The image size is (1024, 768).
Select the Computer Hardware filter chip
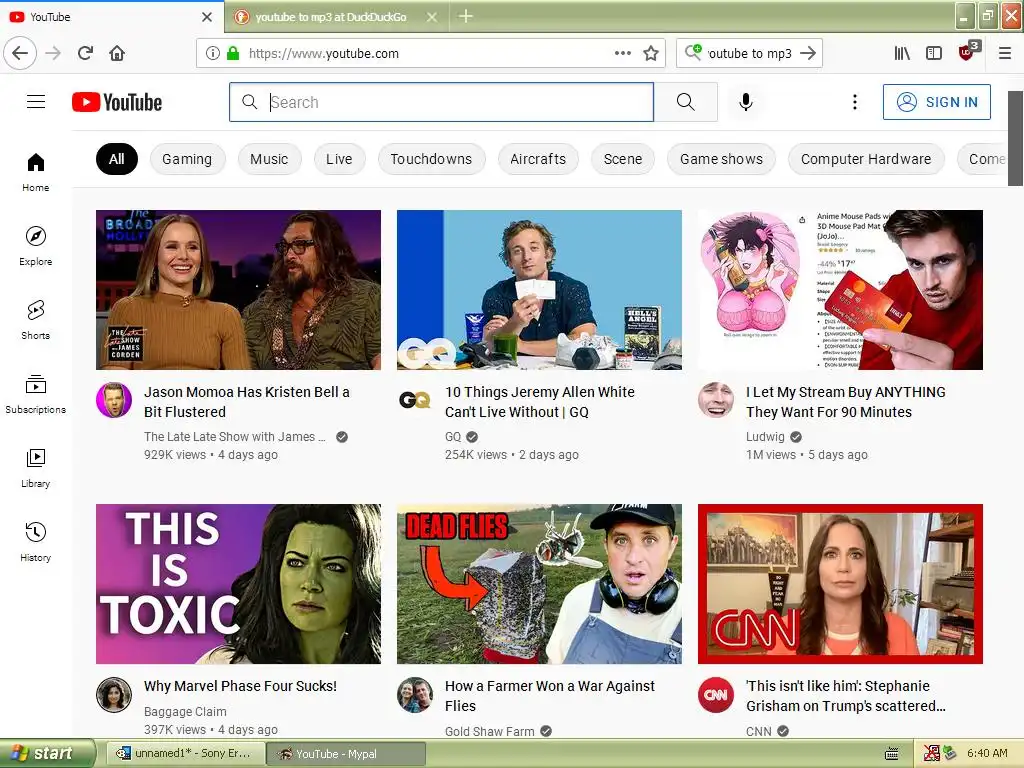pos(866,159)
